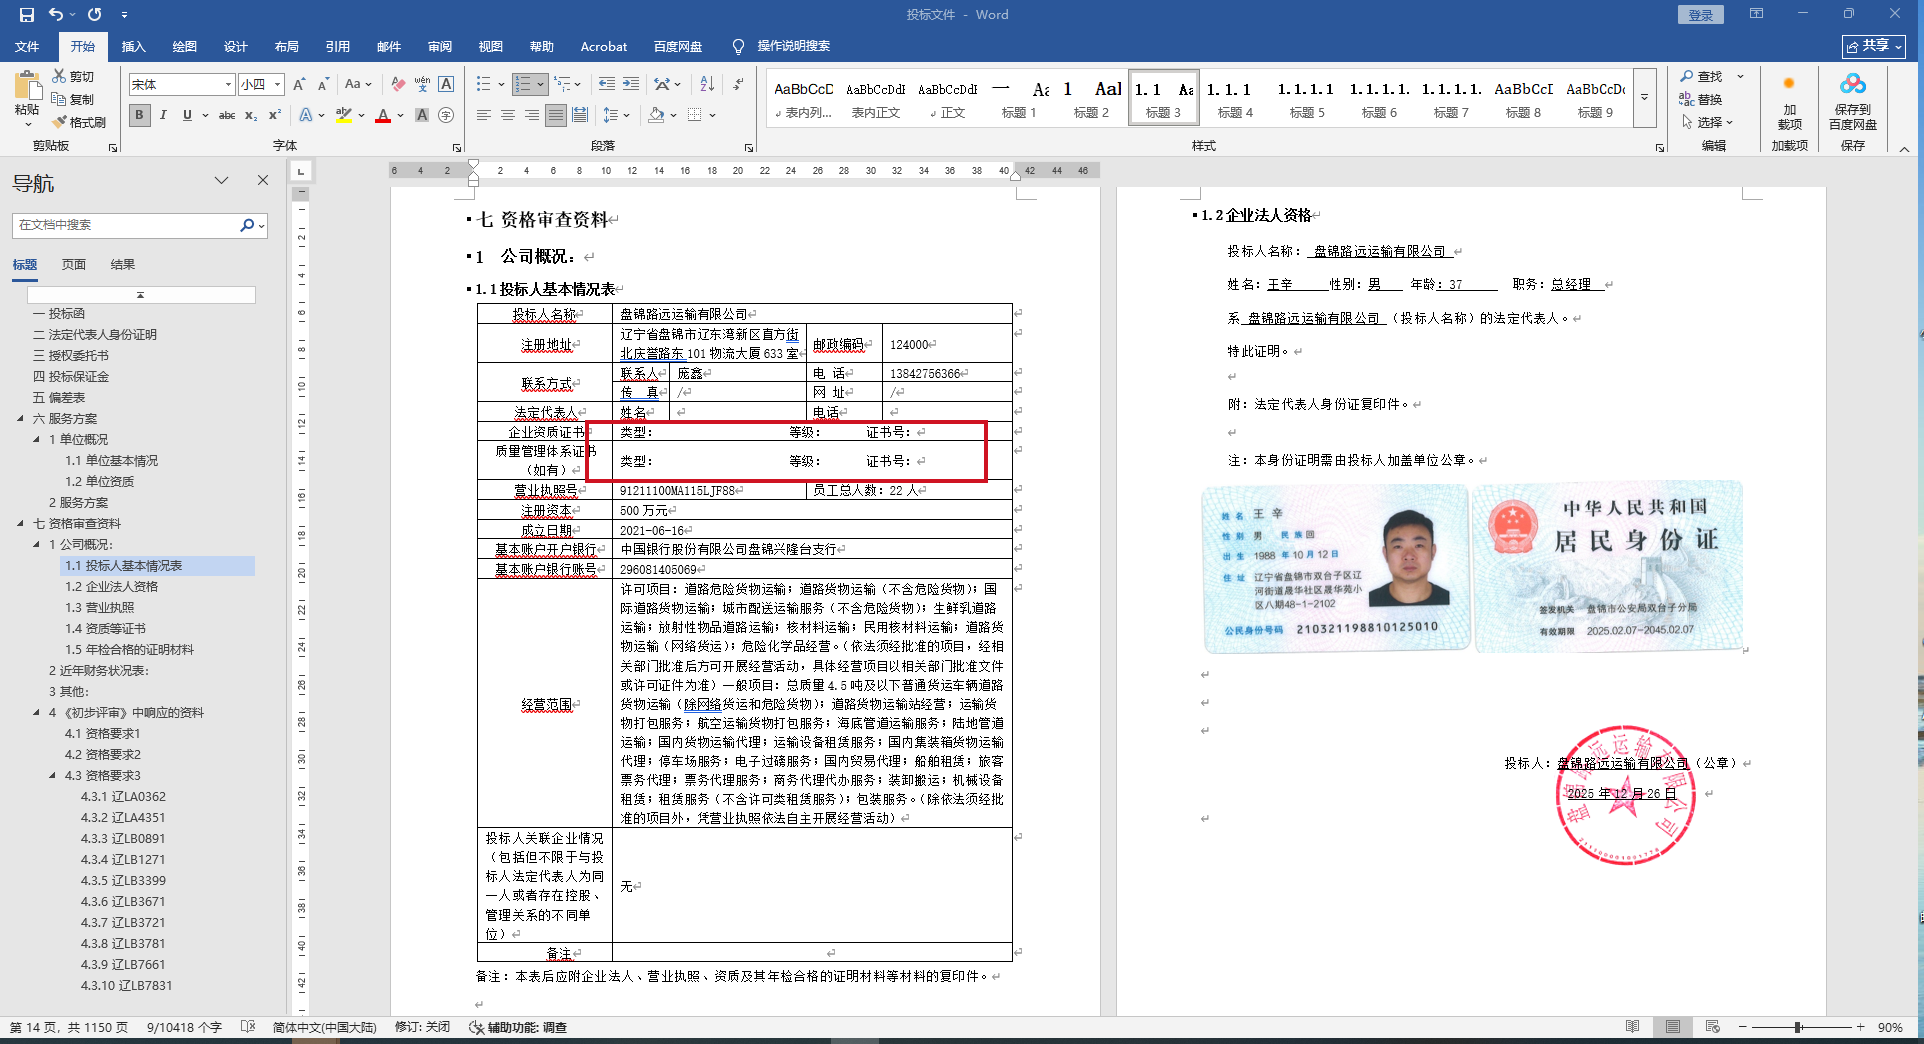Click the resident ID card front image
Image resolution: width=1924 pixels, height=1044 pixels.
1335,567
